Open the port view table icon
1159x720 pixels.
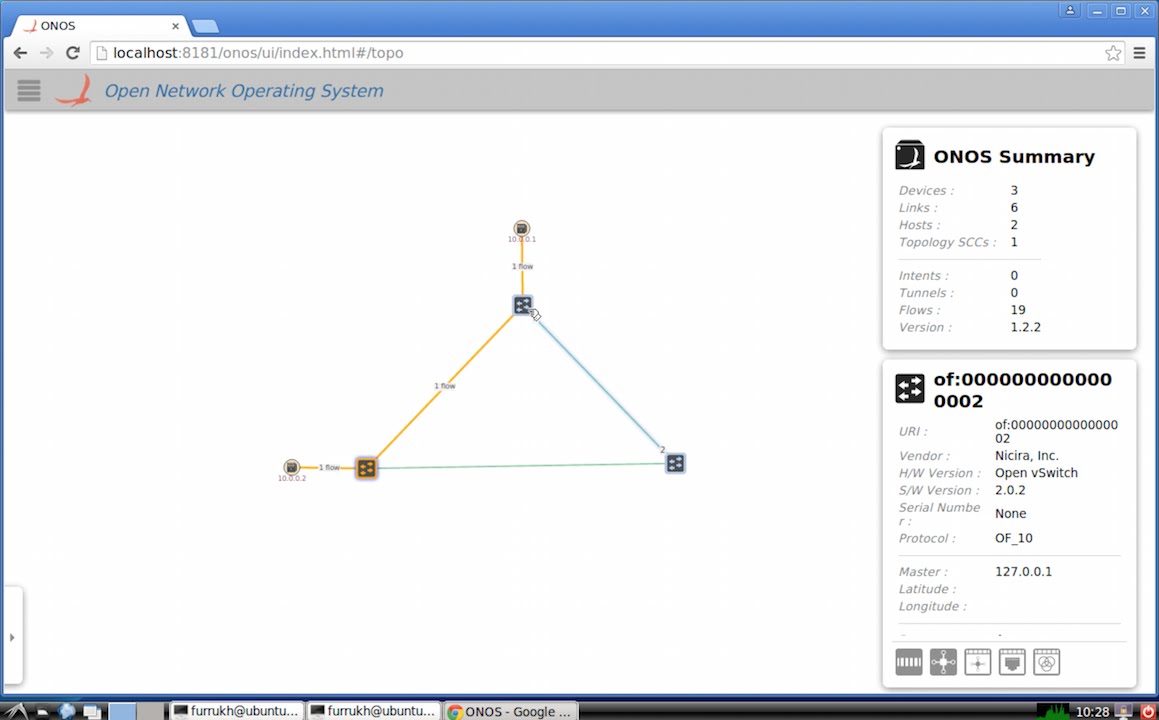[1012, 662]
